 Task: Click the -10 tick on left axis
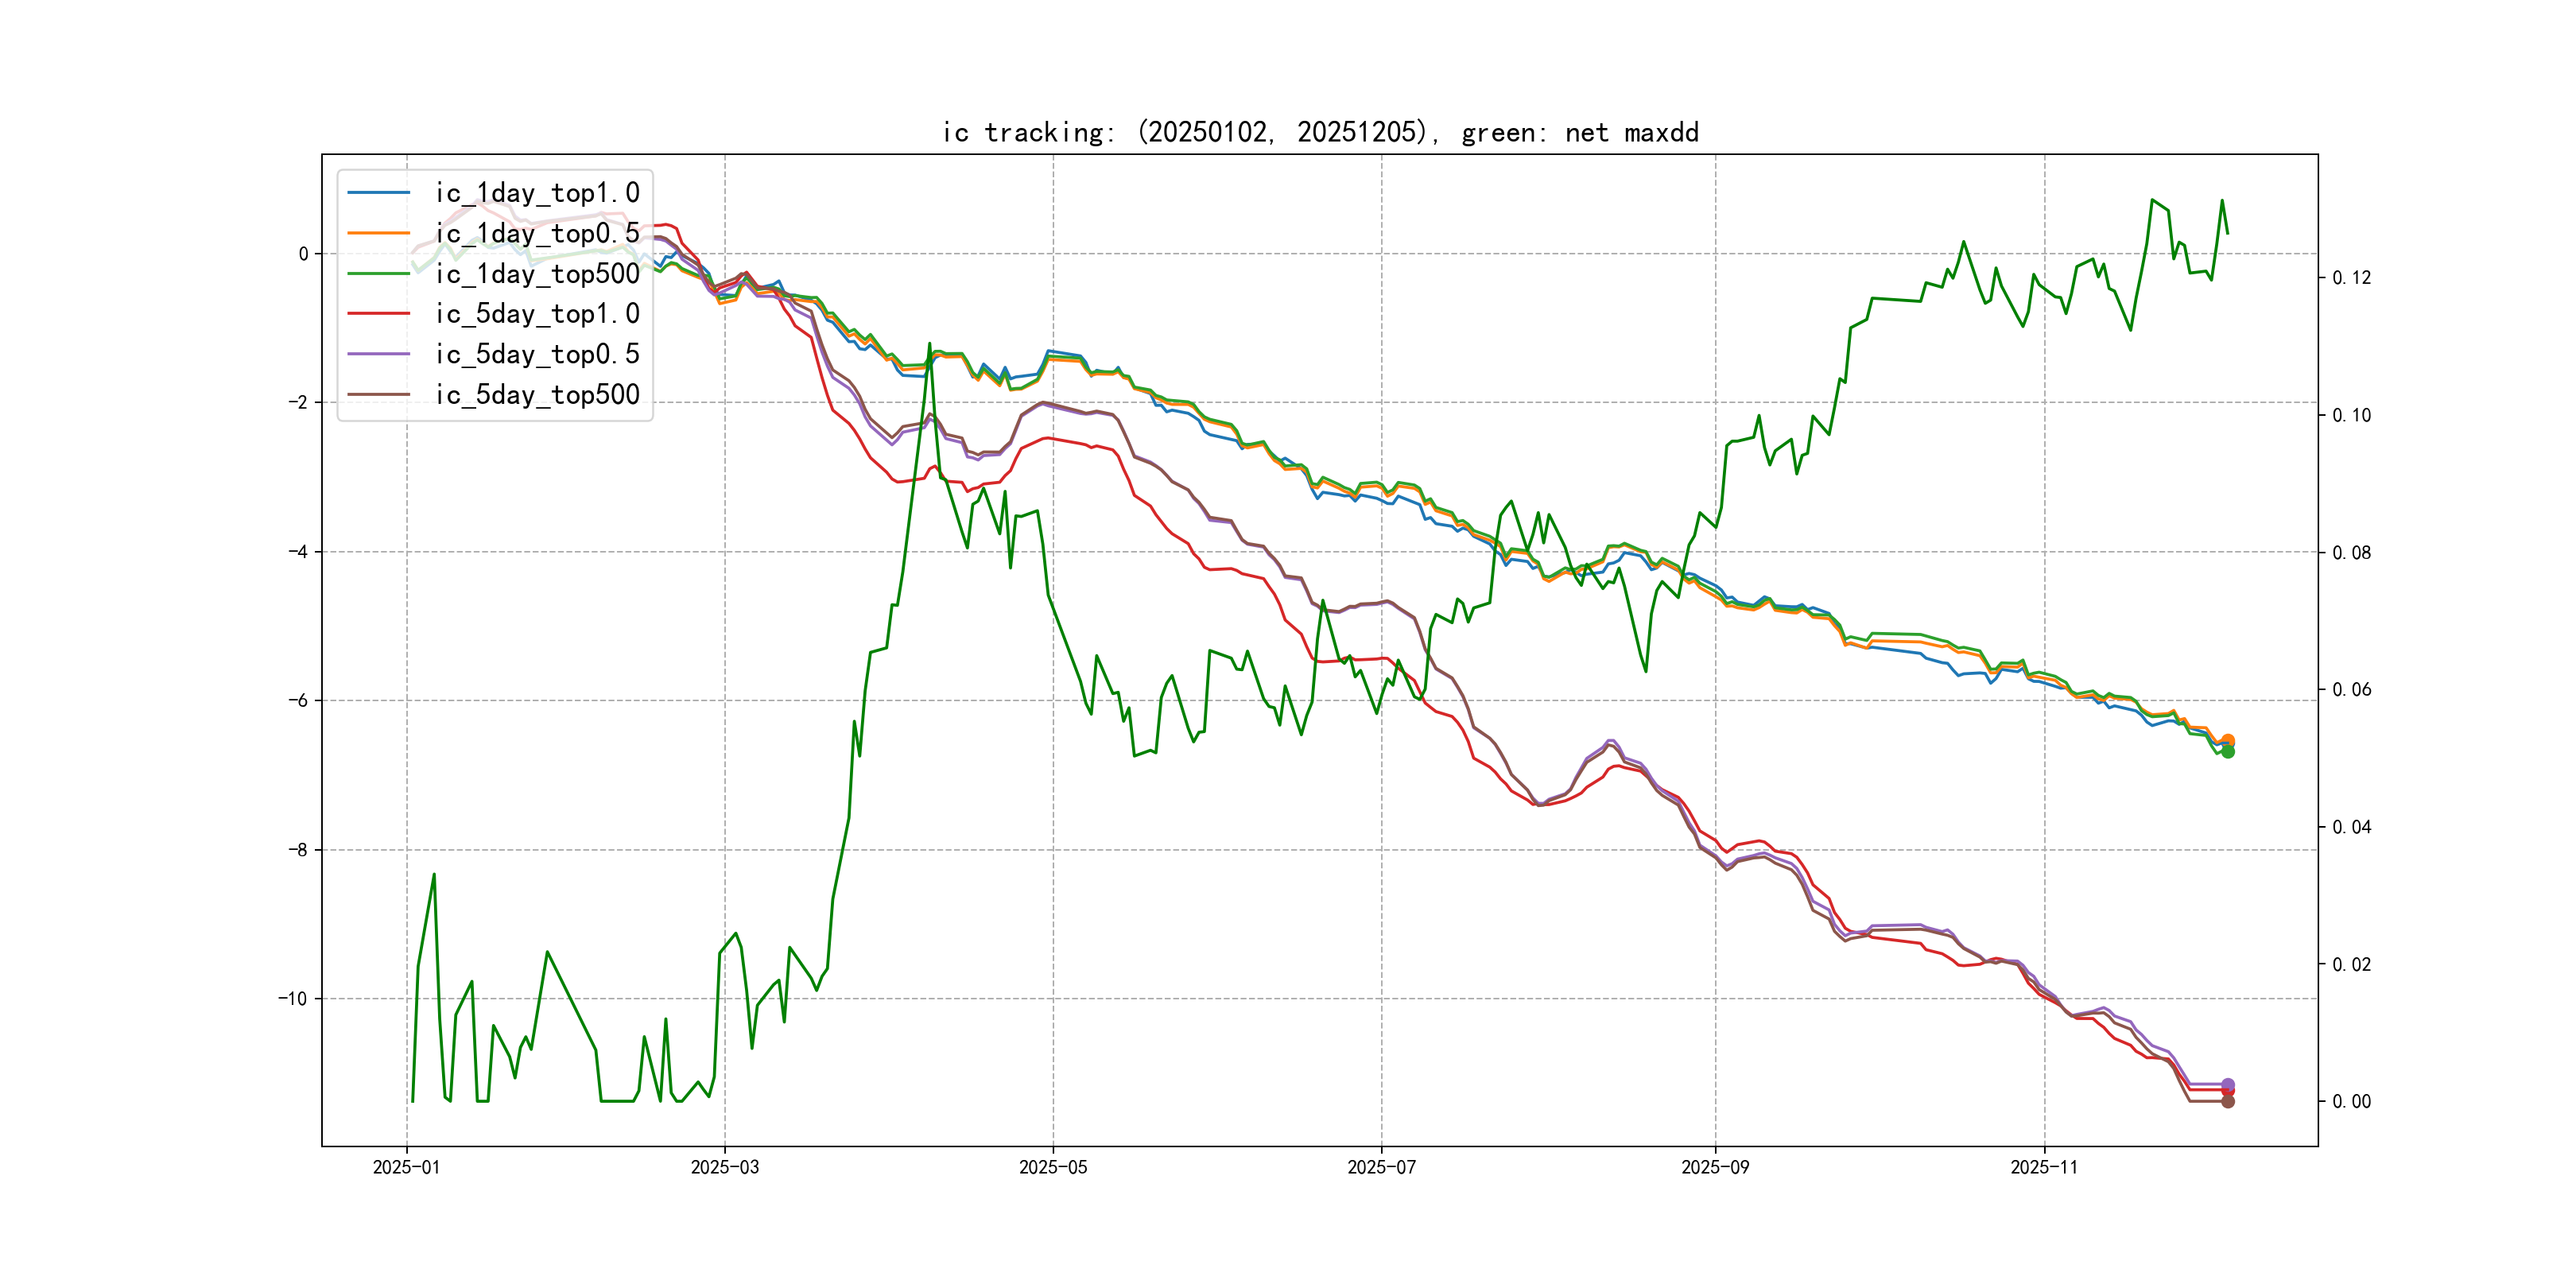click(292, 998)
